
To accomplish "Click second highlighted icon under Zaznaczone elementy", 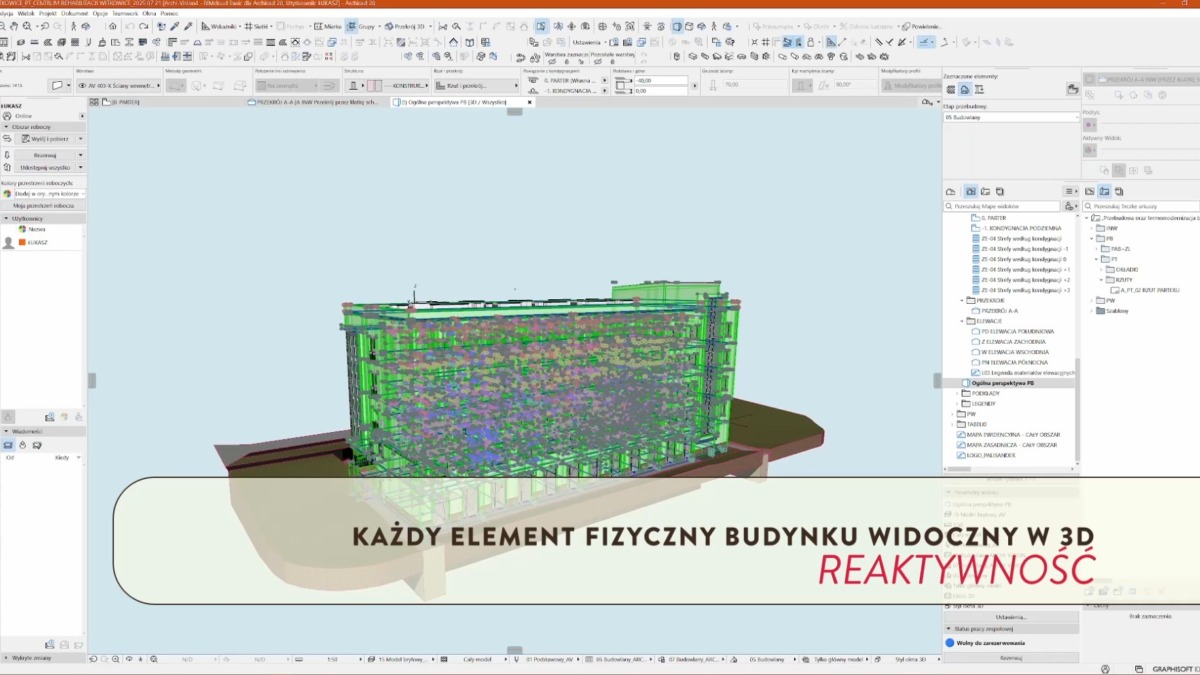I will (965, 89).
